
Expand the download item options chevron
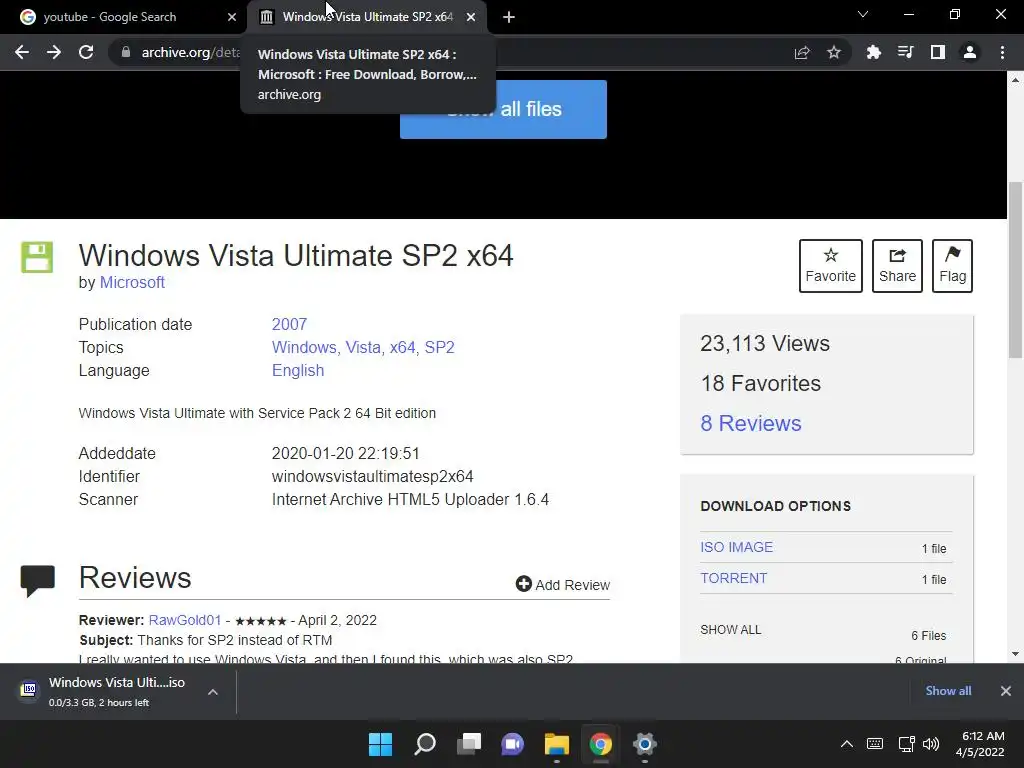[x=213, y=692]
